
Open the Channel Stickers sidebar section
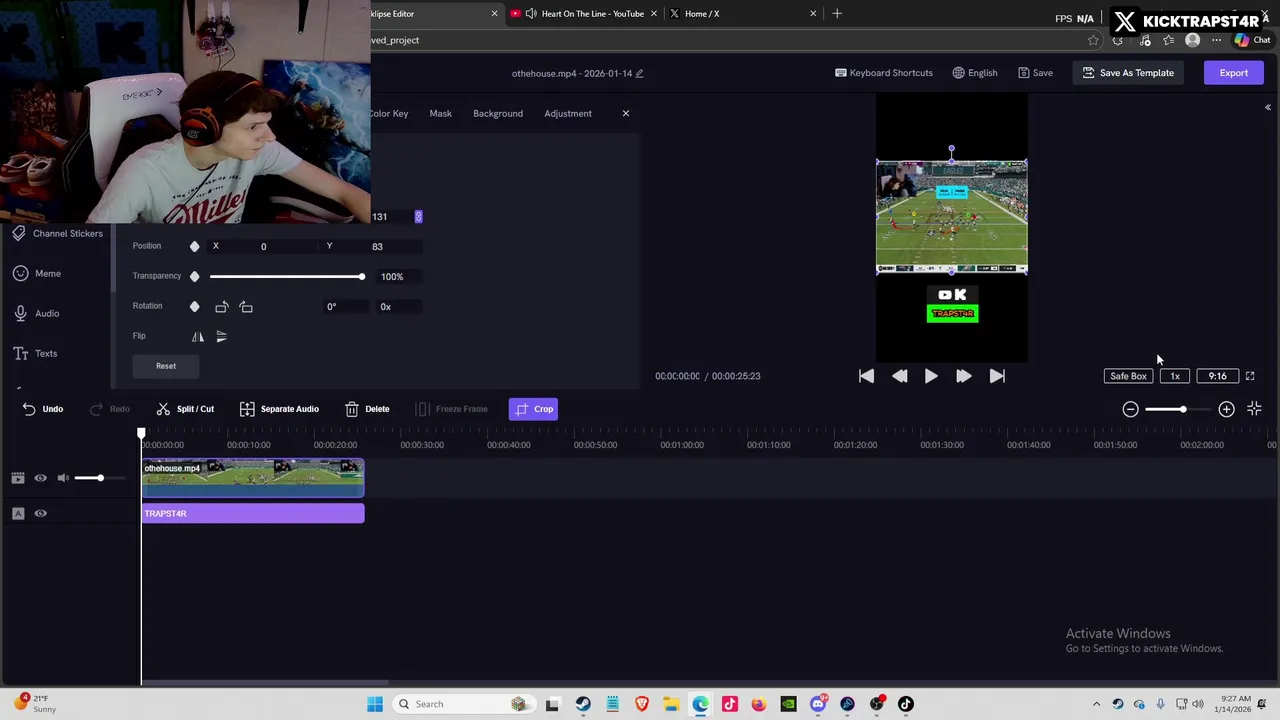coord(58,233)
